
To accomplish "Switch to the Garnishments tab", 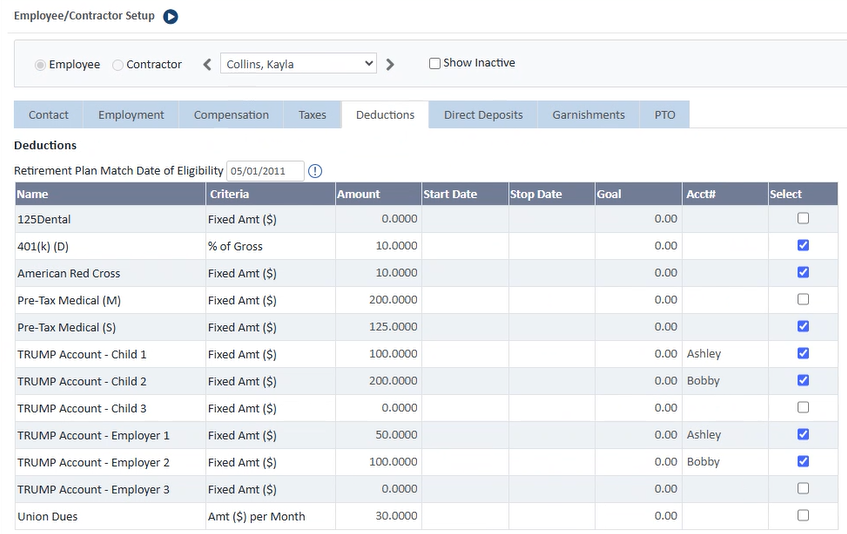I will (588, 114).
